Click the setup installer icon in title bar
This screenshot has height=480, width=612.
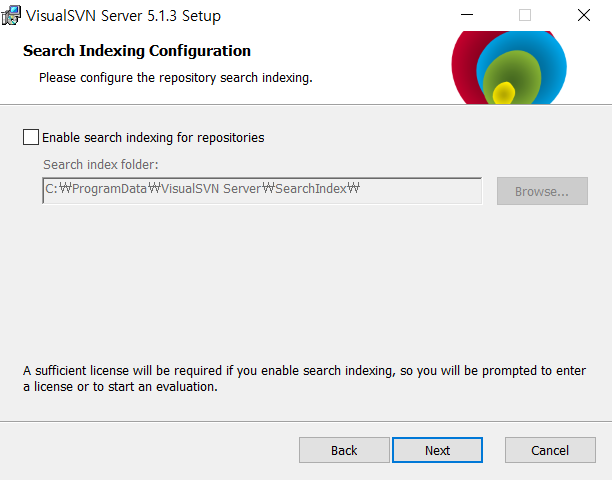pos(11,16)
